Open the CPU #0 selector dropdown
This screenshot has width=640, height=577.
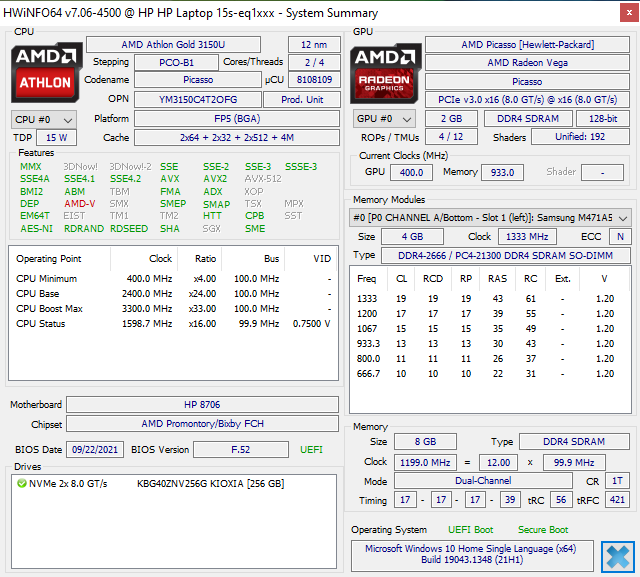44,120
